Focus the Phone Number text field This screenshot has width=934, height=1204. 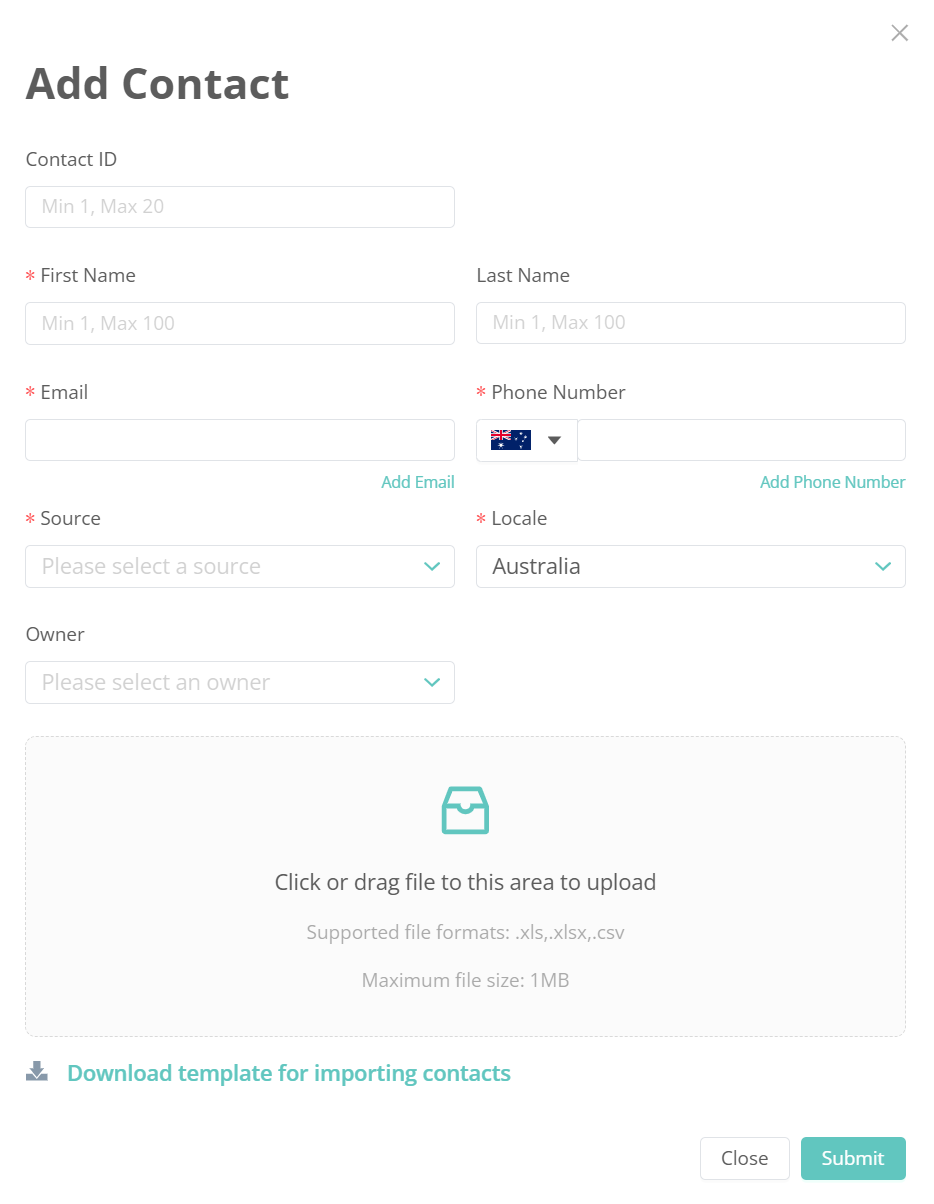pyautogui.click(x=741, y=440)
